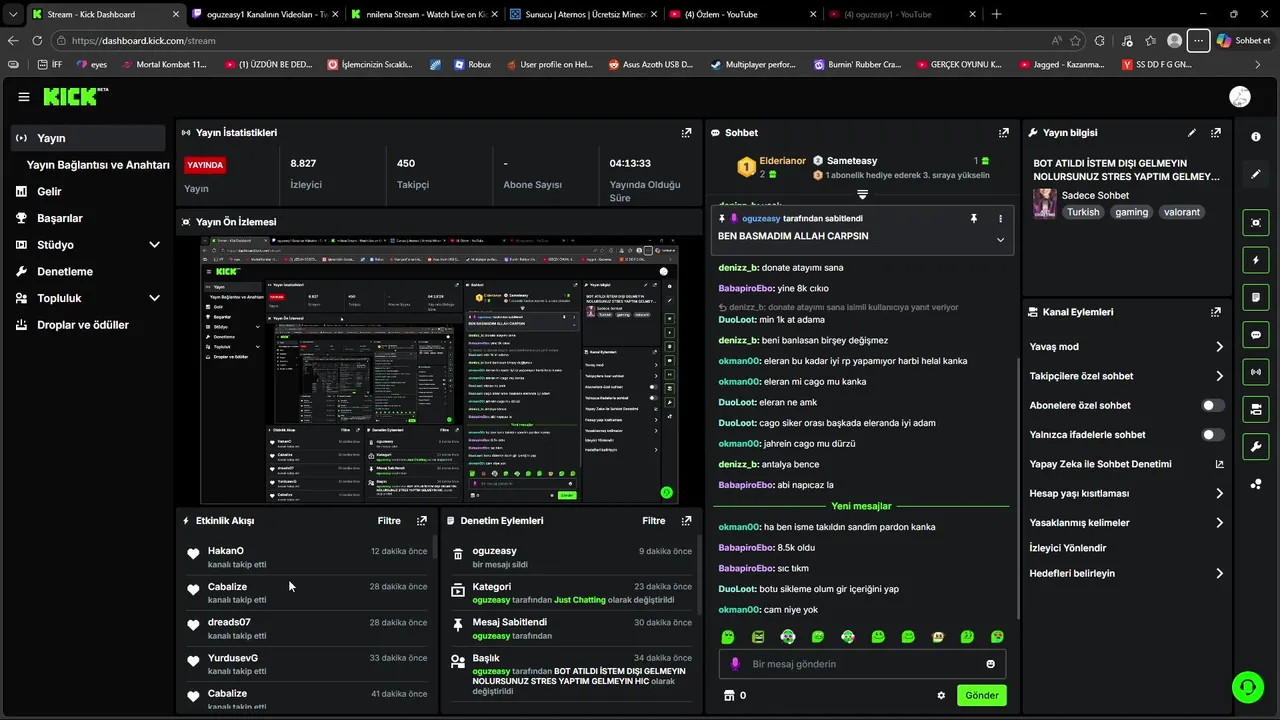Toggle the camera widget icon in right sidebar
Image resolution: width=1280 pixels, height=720 pixels.
click(1256, 408)
